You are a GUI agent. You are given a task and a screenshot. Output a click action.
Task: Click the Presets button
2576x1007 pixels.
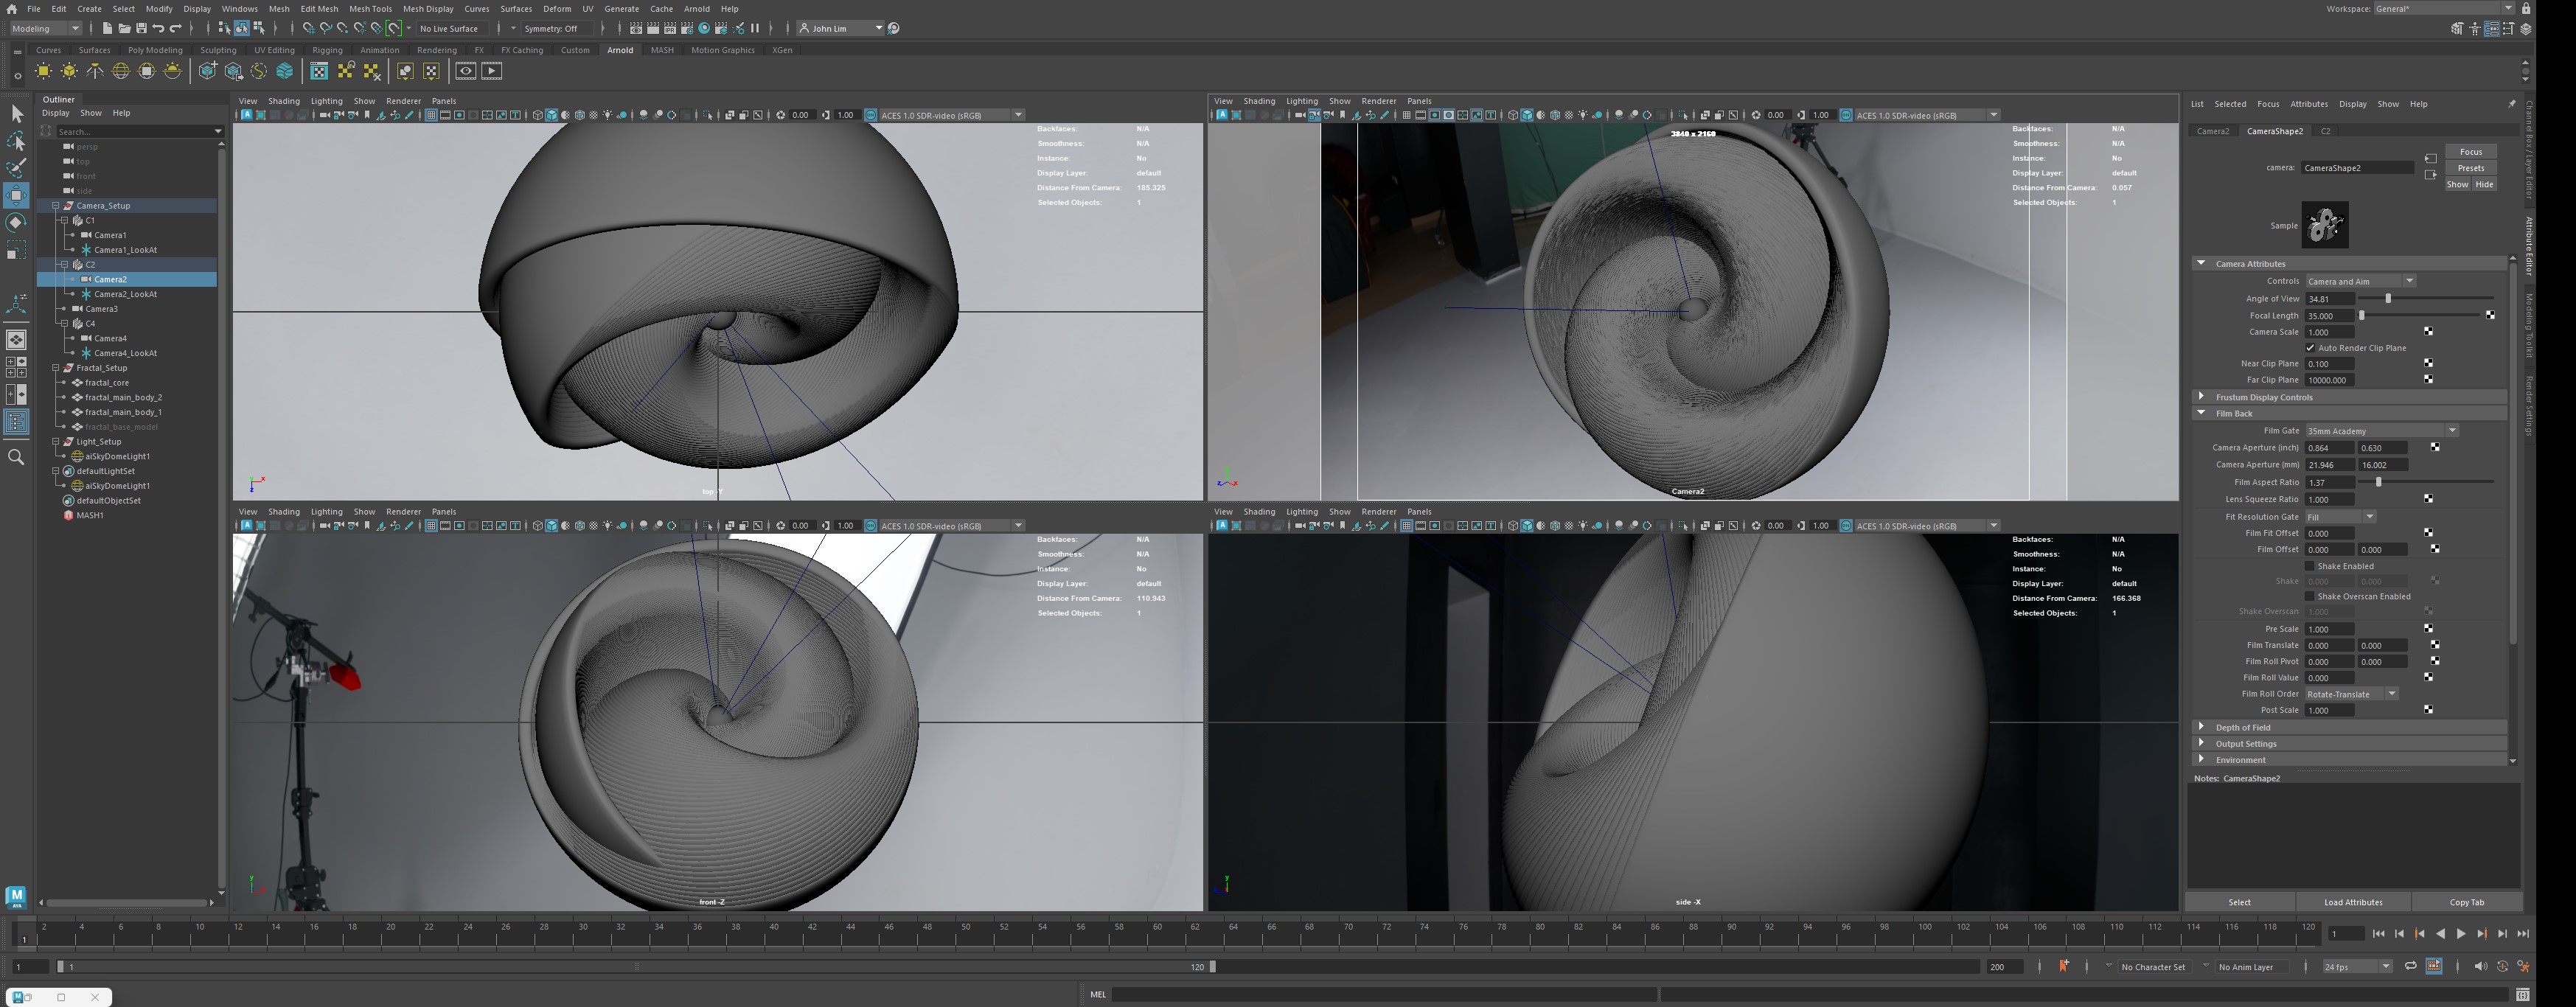(x=2470, y=168)
